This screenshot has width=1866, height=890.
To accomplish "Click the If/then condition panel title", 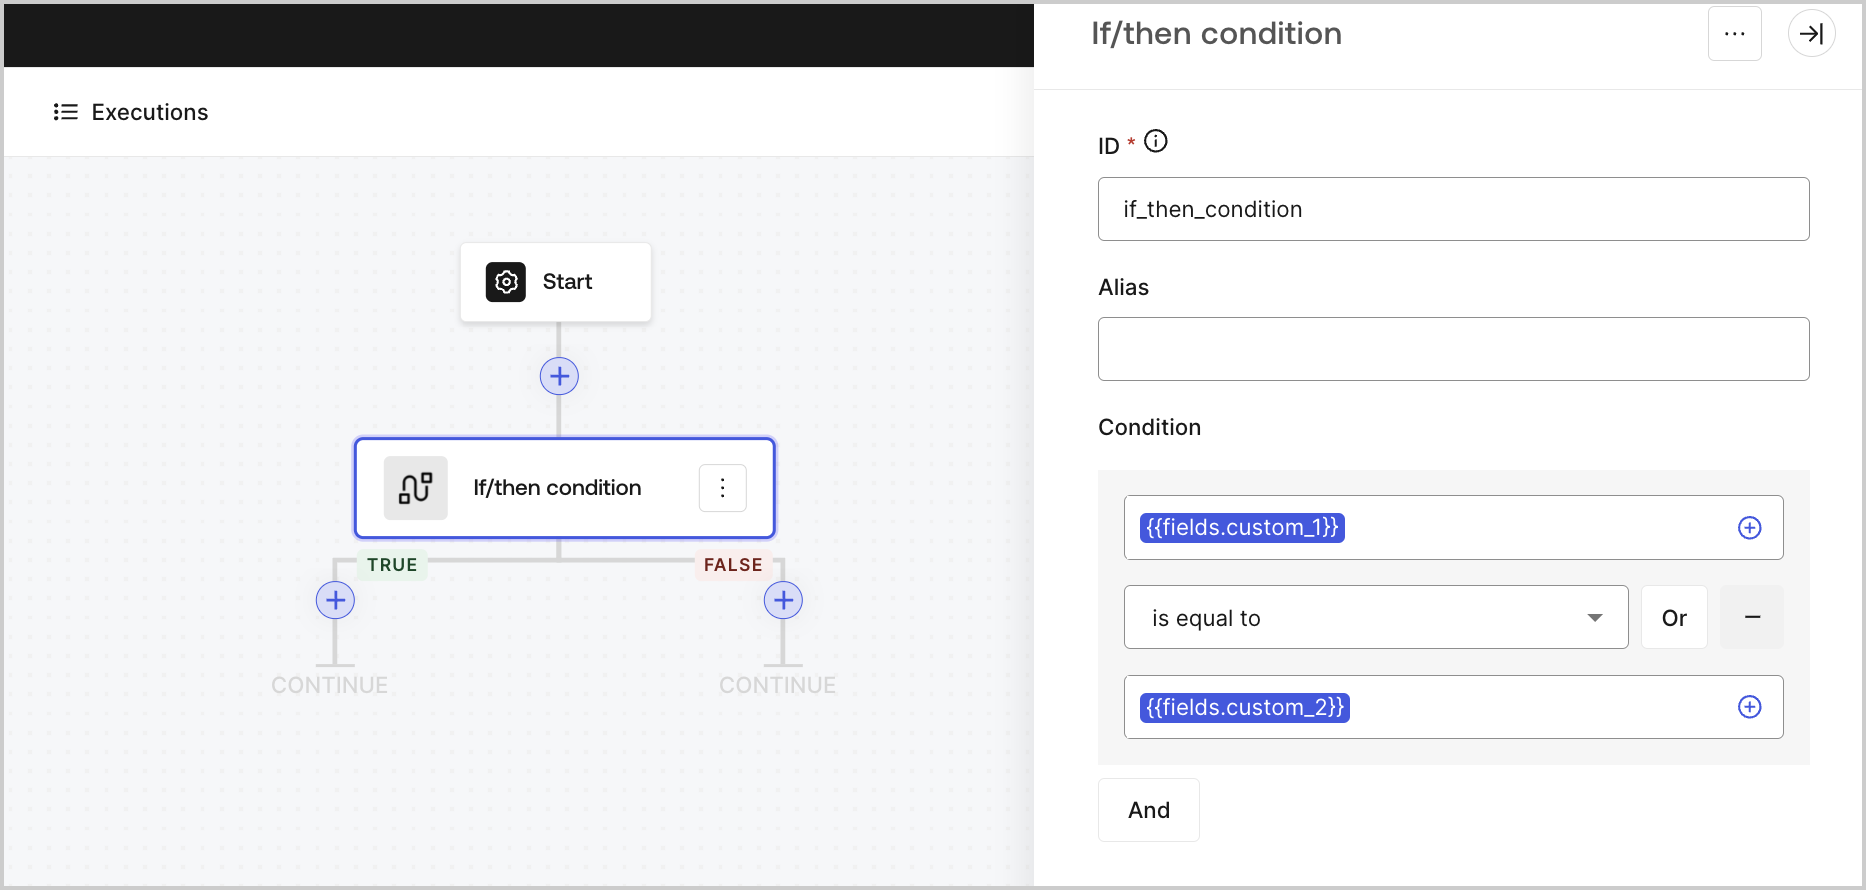I will pos(1216,34).
